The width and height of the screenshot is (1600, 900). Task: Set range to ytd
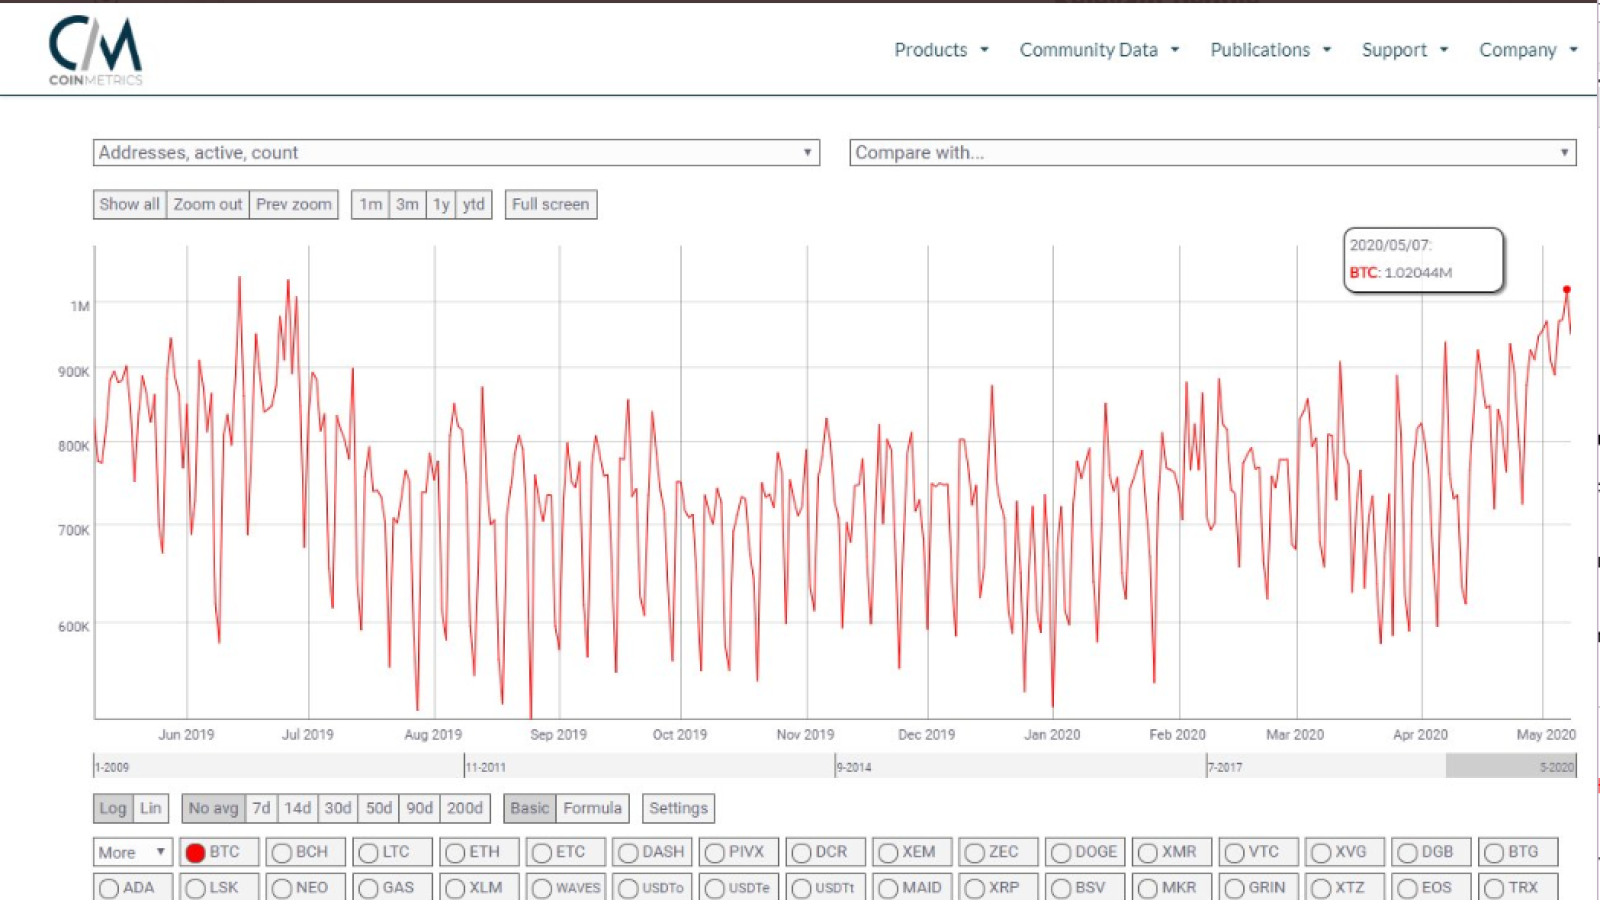click(474, 204)
